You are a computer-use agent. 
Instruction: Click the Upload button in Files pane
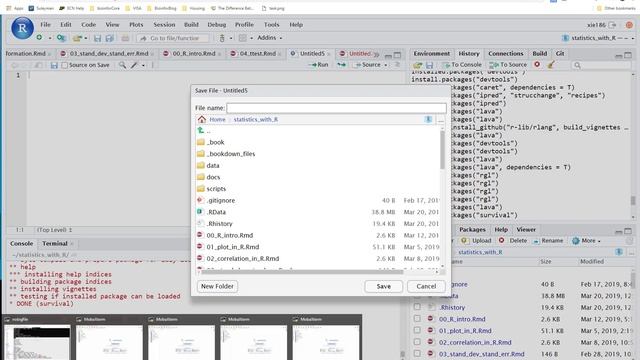(476, 240)
